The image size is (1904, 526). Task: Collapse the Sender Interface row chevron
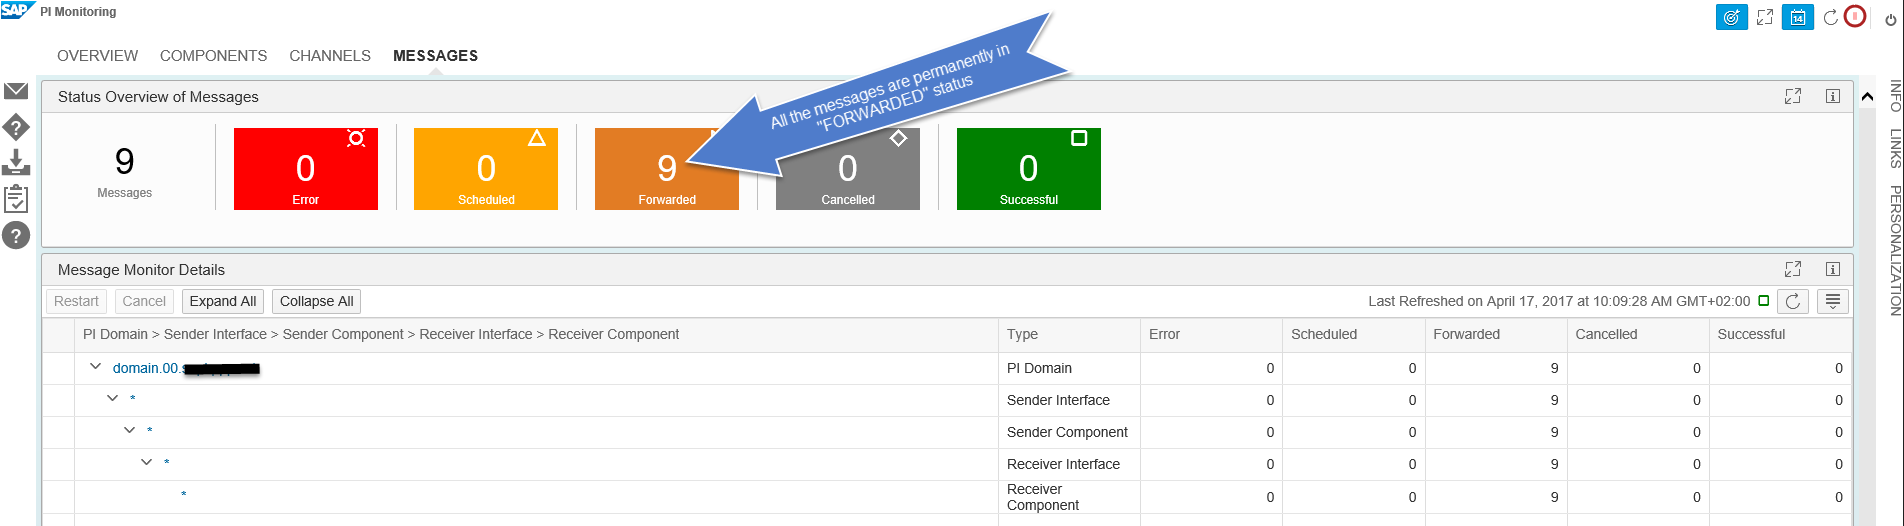pyautogui.click(x=113, y=398)
